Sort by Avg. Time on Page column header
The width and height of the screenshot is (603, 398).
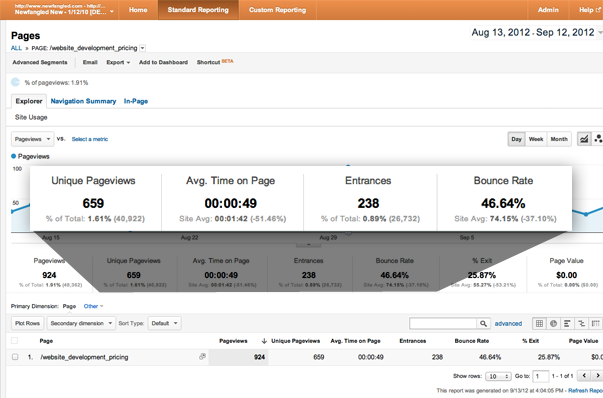pos(355,341)
